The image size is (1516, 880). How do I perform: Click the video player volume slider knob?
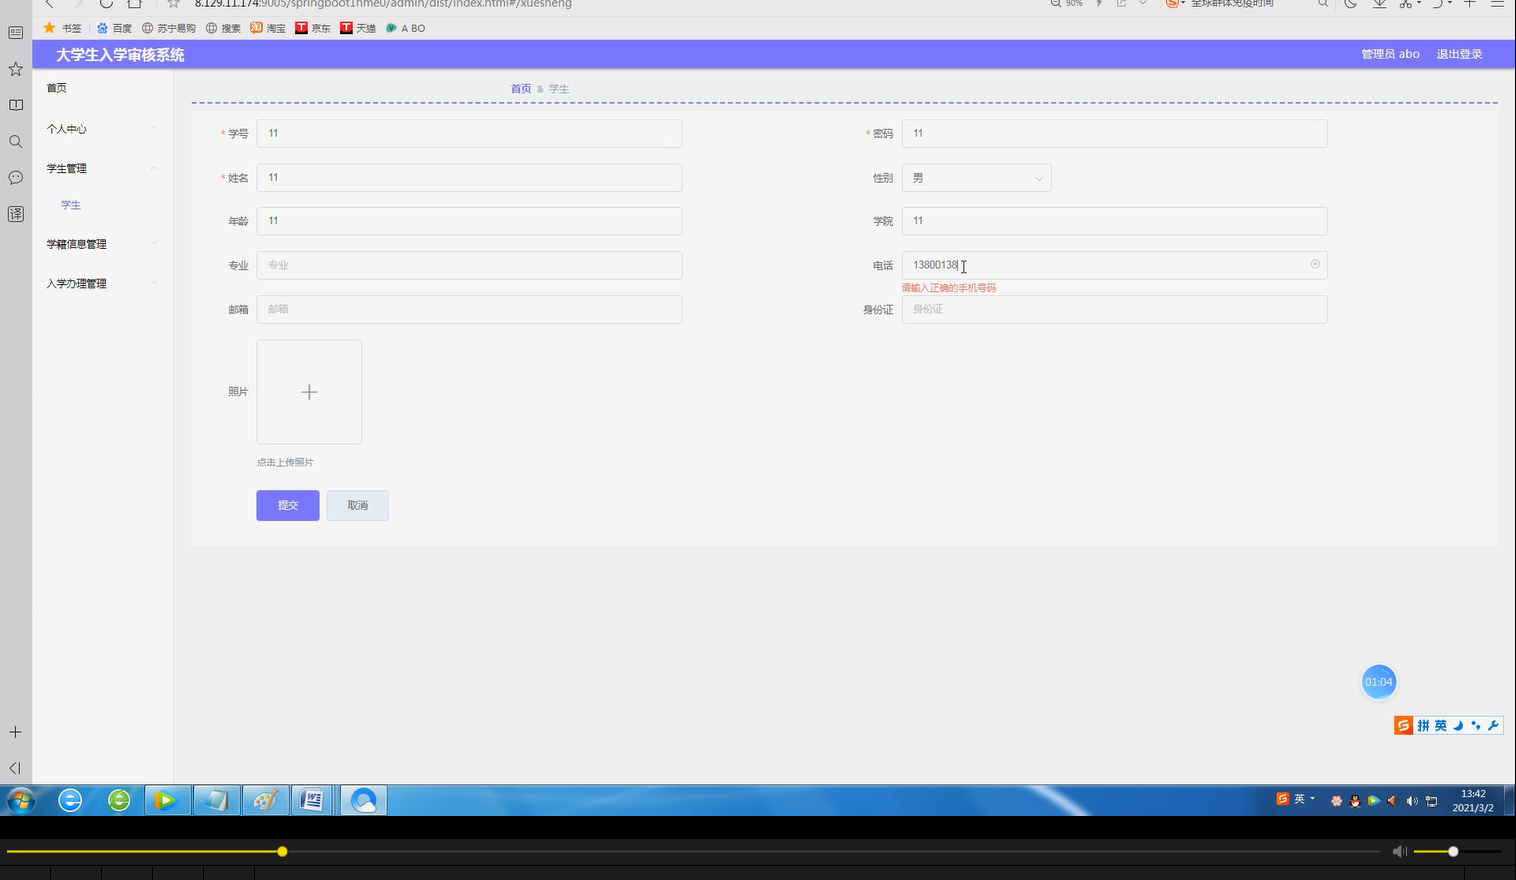click(1453, 851)
